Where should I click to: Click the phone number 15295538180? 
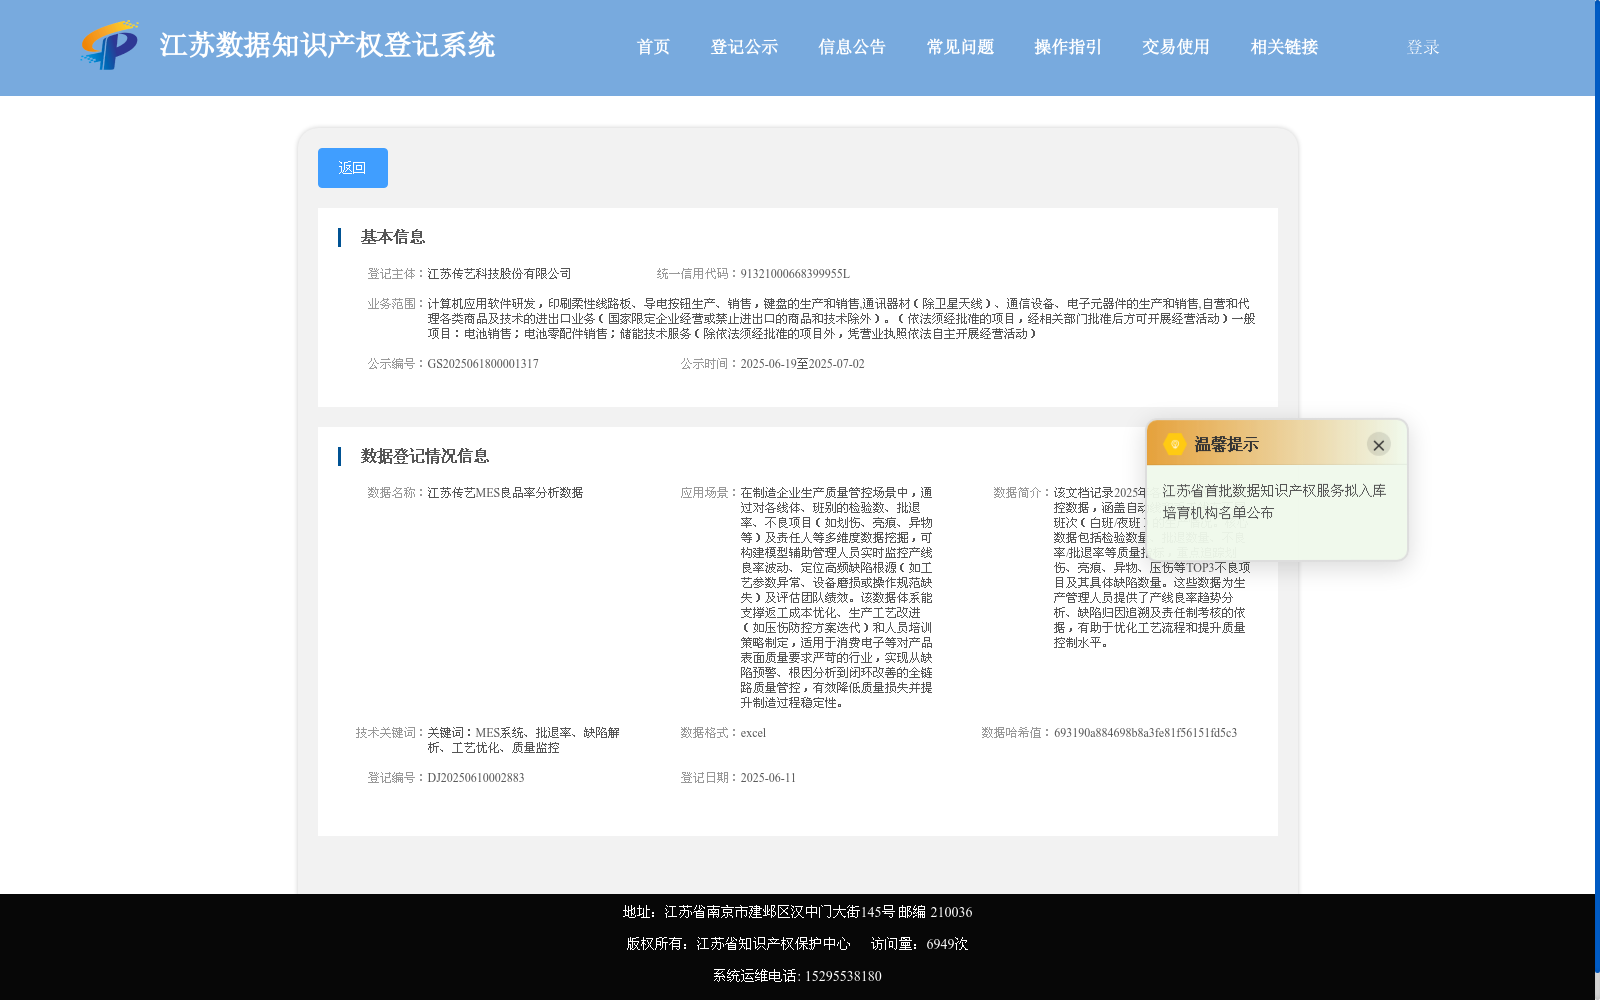tap(843, 976)
